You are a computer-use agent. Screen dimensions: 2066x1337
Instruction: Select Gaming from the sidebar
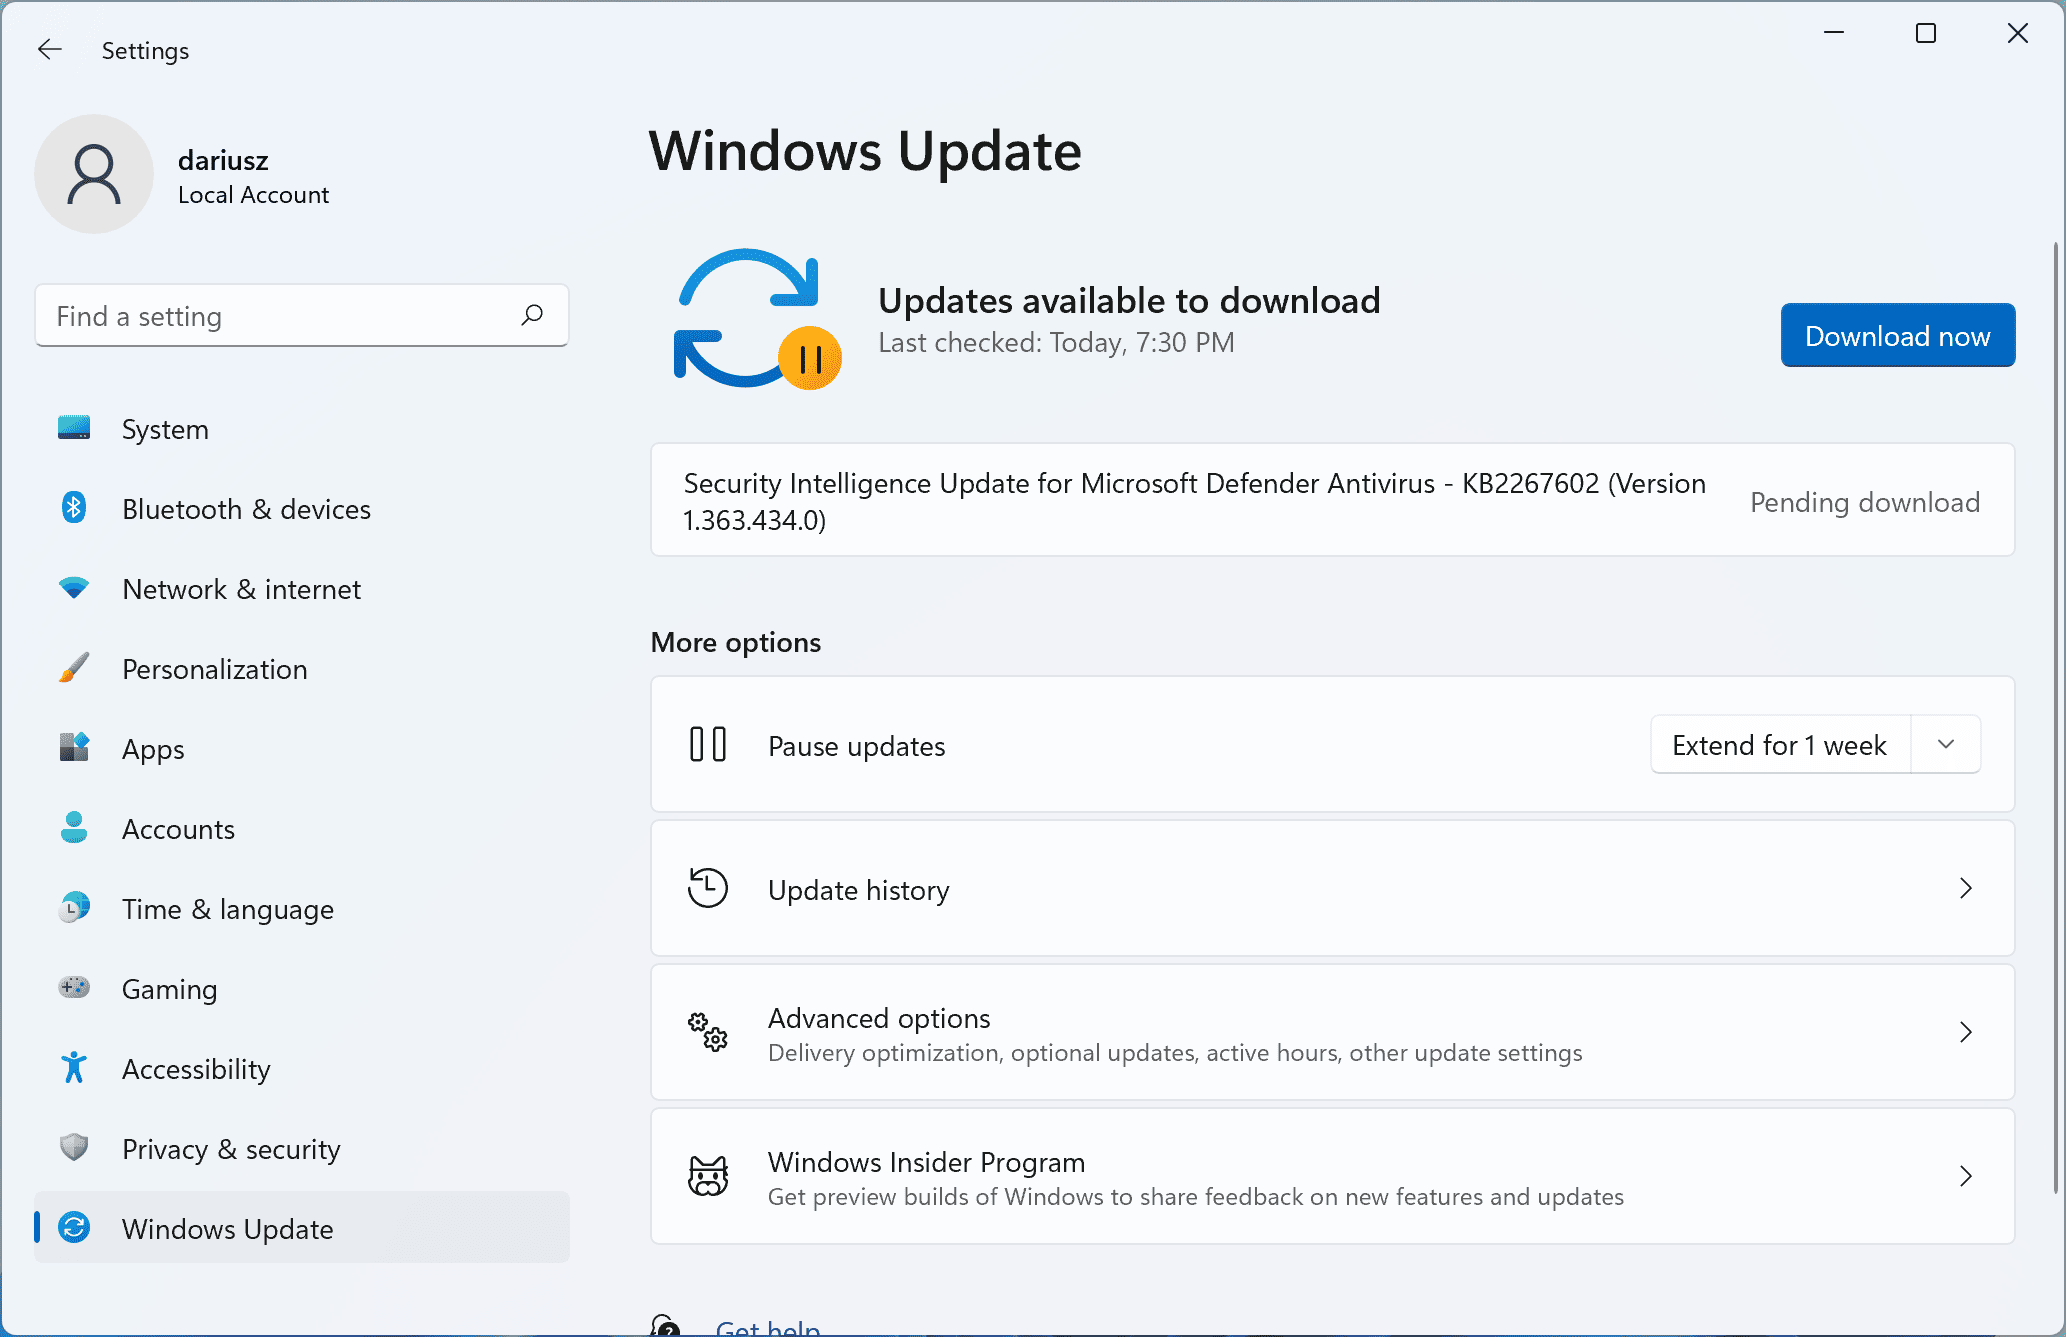click(x=302, y=989)
